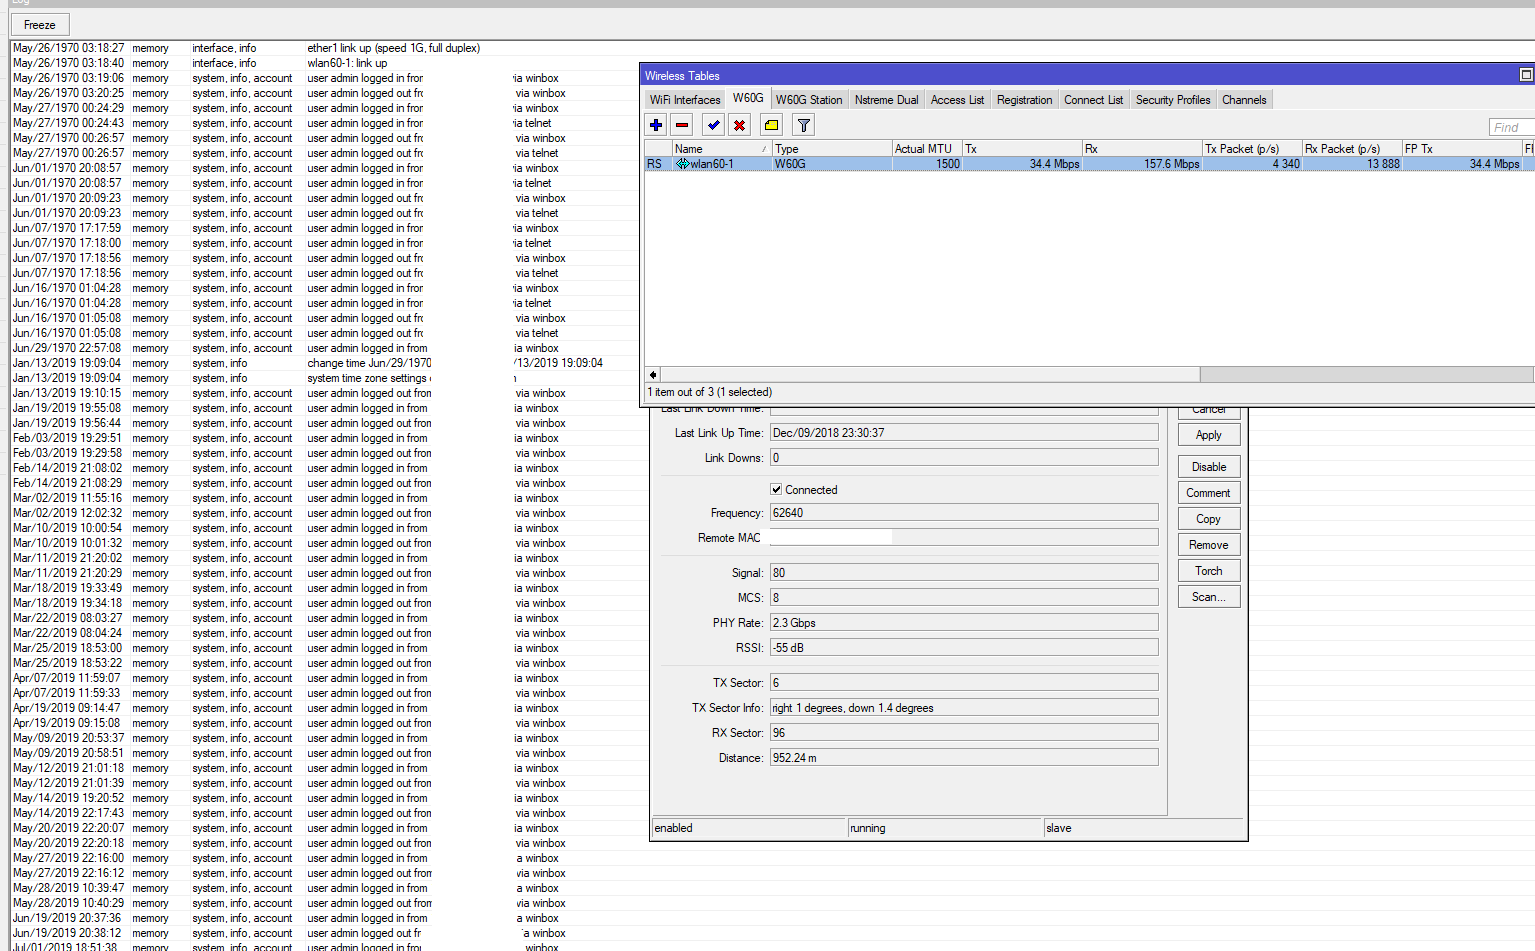
Task: Click log entry 'ether1 link up'
Action: [x=394, y=48]
